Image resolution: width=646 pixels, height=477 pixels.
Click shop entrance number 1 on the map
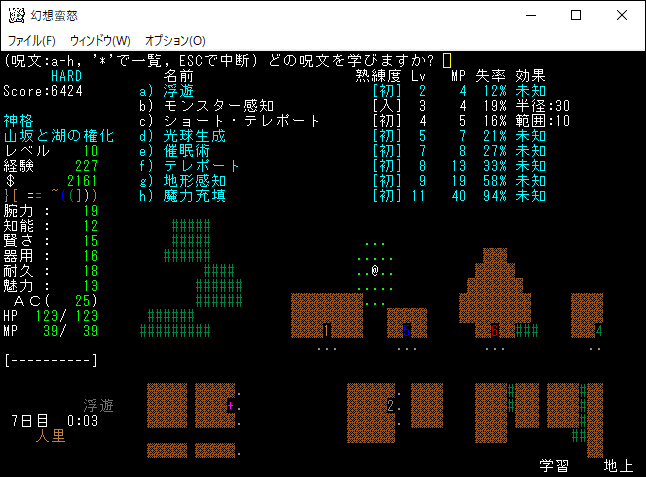pyautogui.click(x=327, y=331)
